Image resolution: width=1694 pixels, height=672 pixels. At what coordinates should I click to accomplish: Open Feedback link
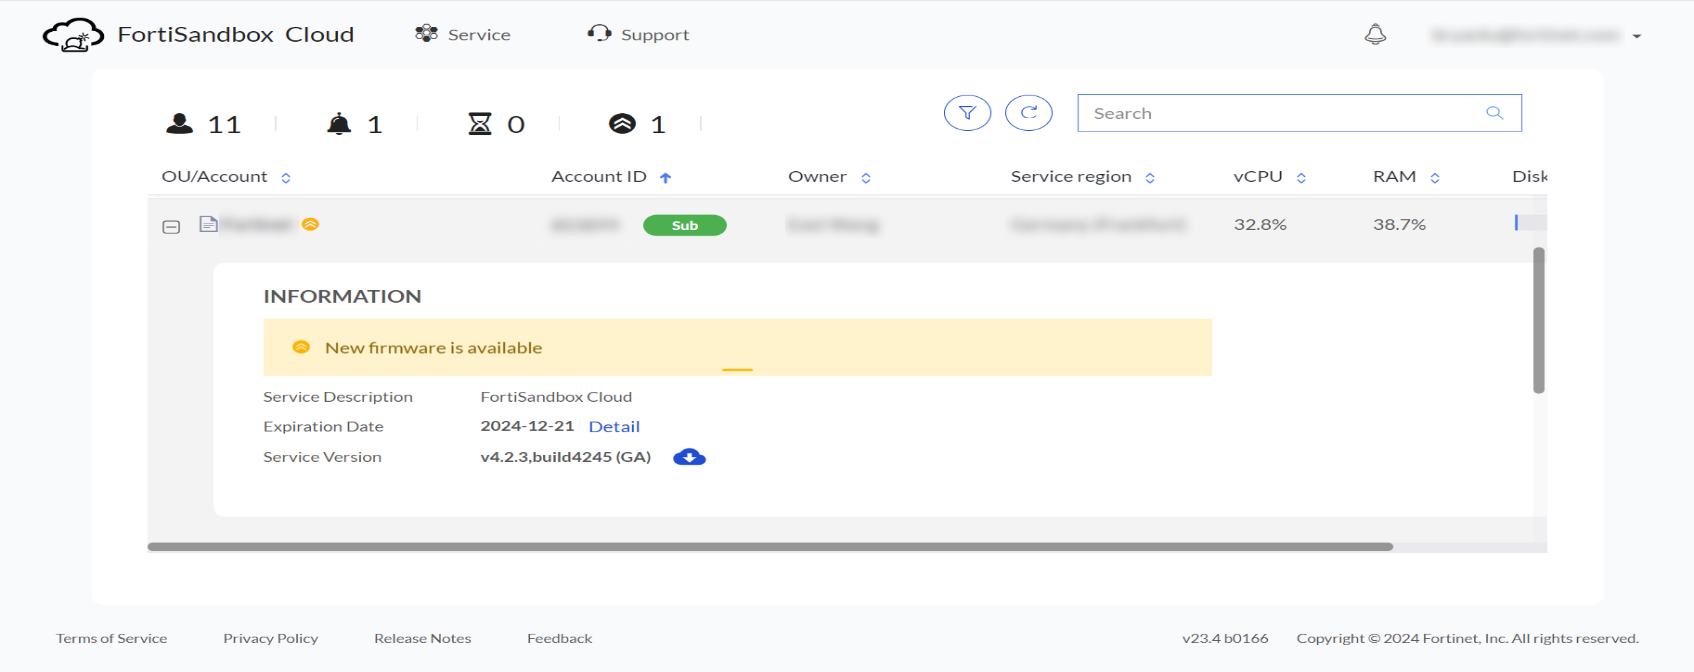(x=560, y=638)
